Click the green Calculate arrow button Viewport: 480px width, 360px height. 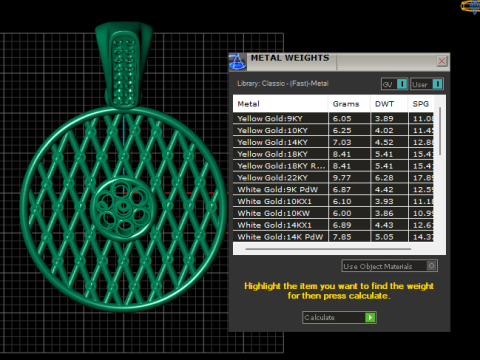(x=370, y=317)
